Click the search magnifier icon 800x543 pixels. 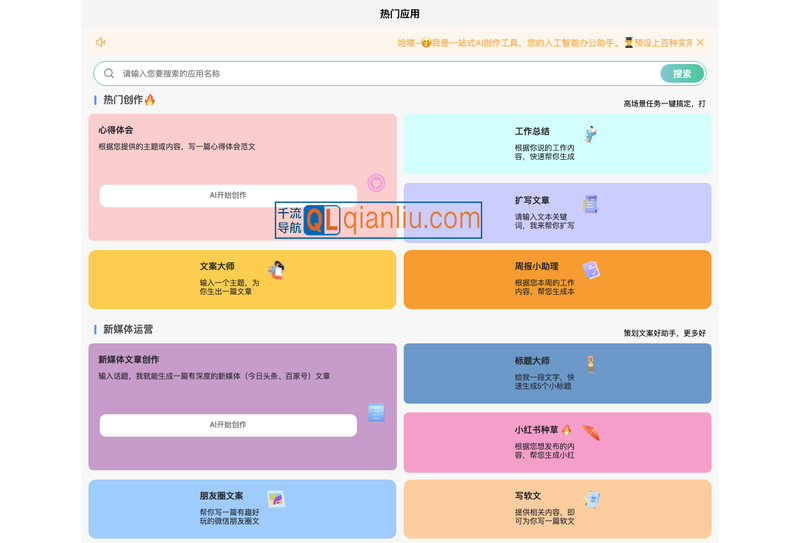coord(109,73)
